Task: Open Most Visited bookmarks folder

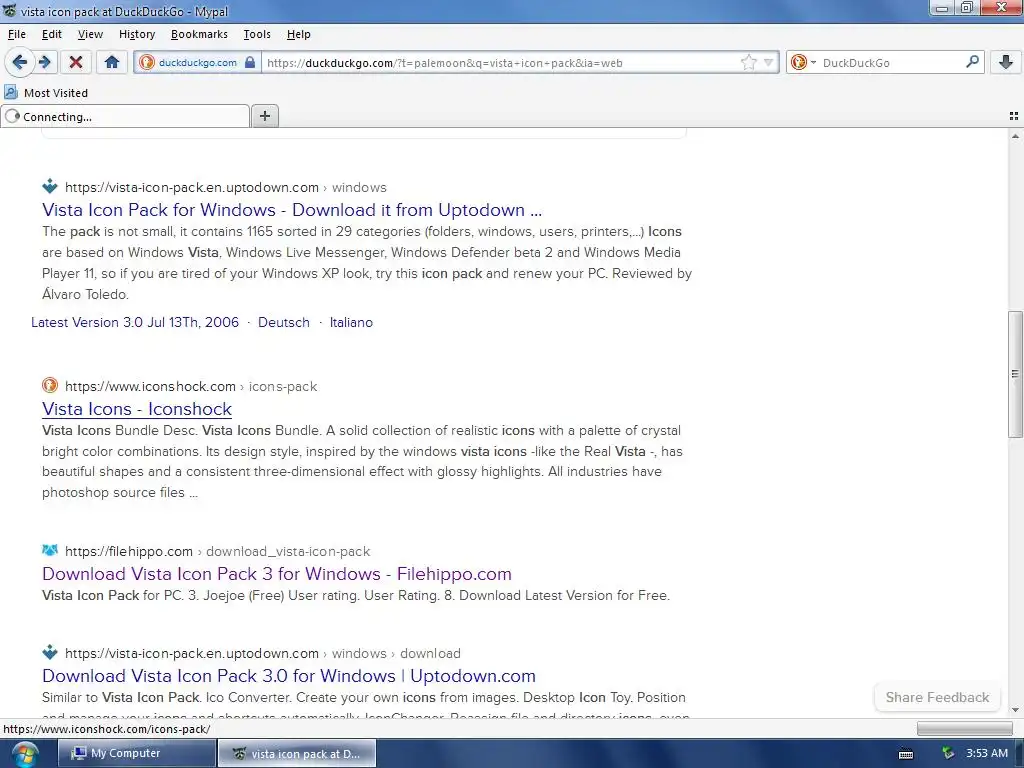Action: click(46, 93)
